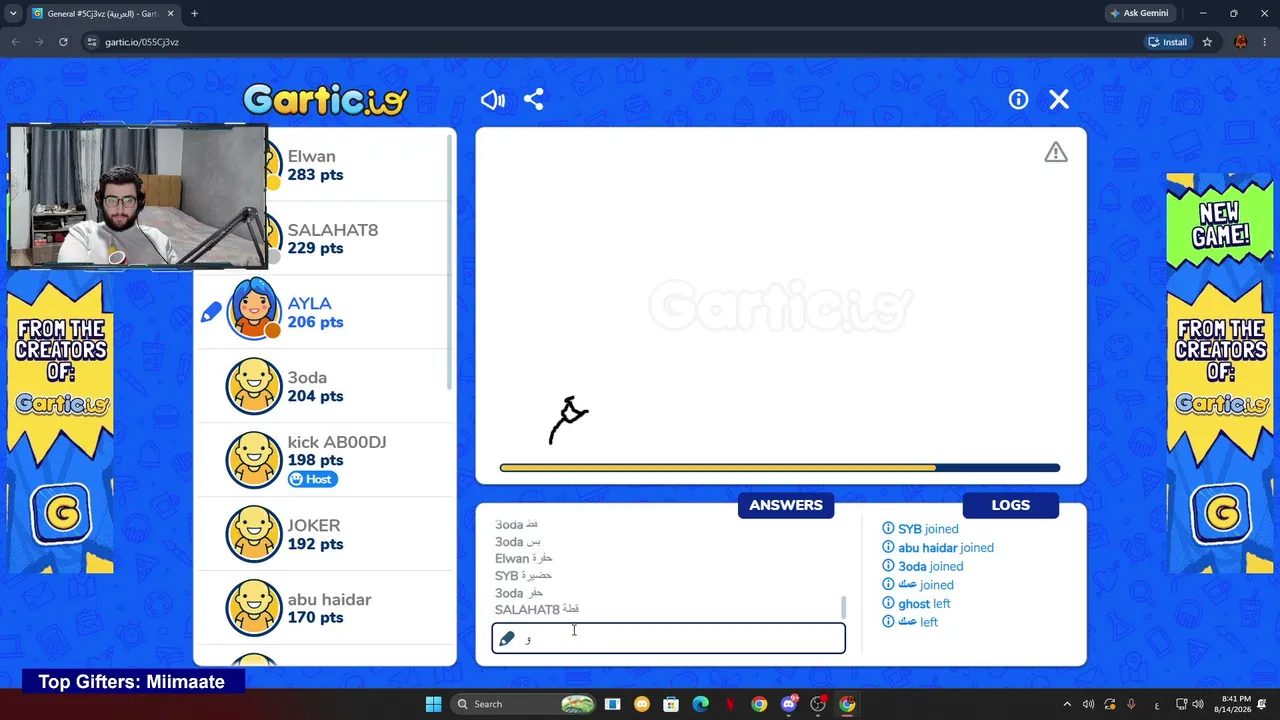Click the player list scrollbar
This screenshot has width=1280, height=720.
pos(449,260)
